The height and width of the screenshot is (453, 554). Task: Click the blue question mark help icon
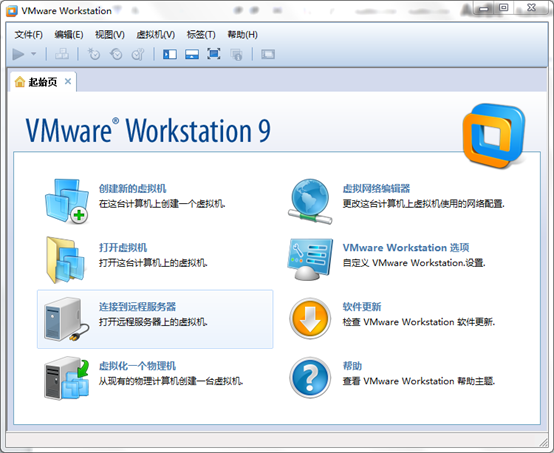pos(310,378)
